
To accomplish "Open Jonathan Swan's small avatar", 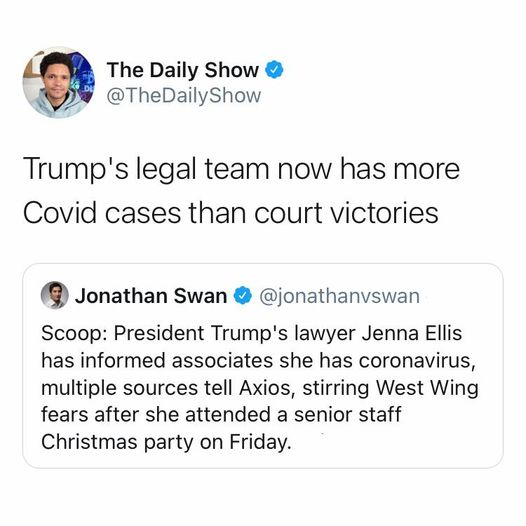I will pos(55,295).
